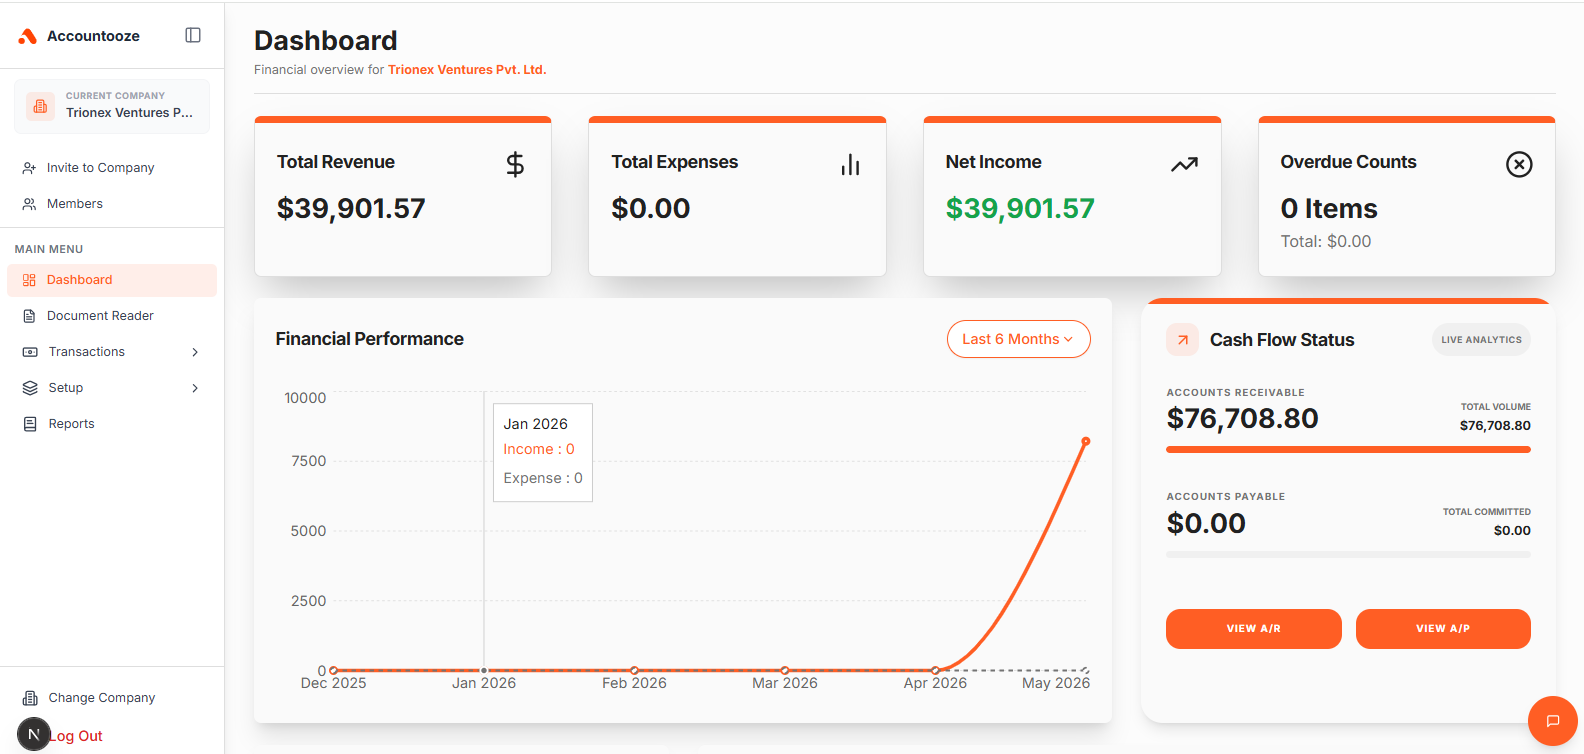Click the $76,708.80 Accounts Receivable amount
This screenshot has height=754, width=1584.
1242,418
